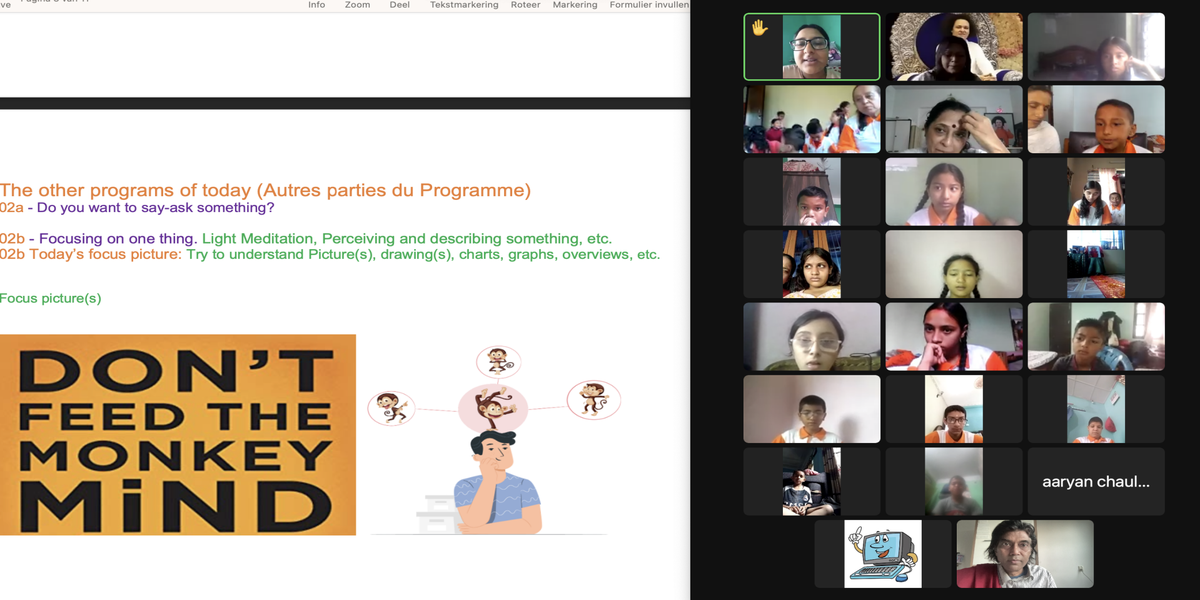This screenshot has height=600, width=1200.
Task: Click the raised hand icon on the speaker tile
Action: pyautogui.click(x=759, y=28)
